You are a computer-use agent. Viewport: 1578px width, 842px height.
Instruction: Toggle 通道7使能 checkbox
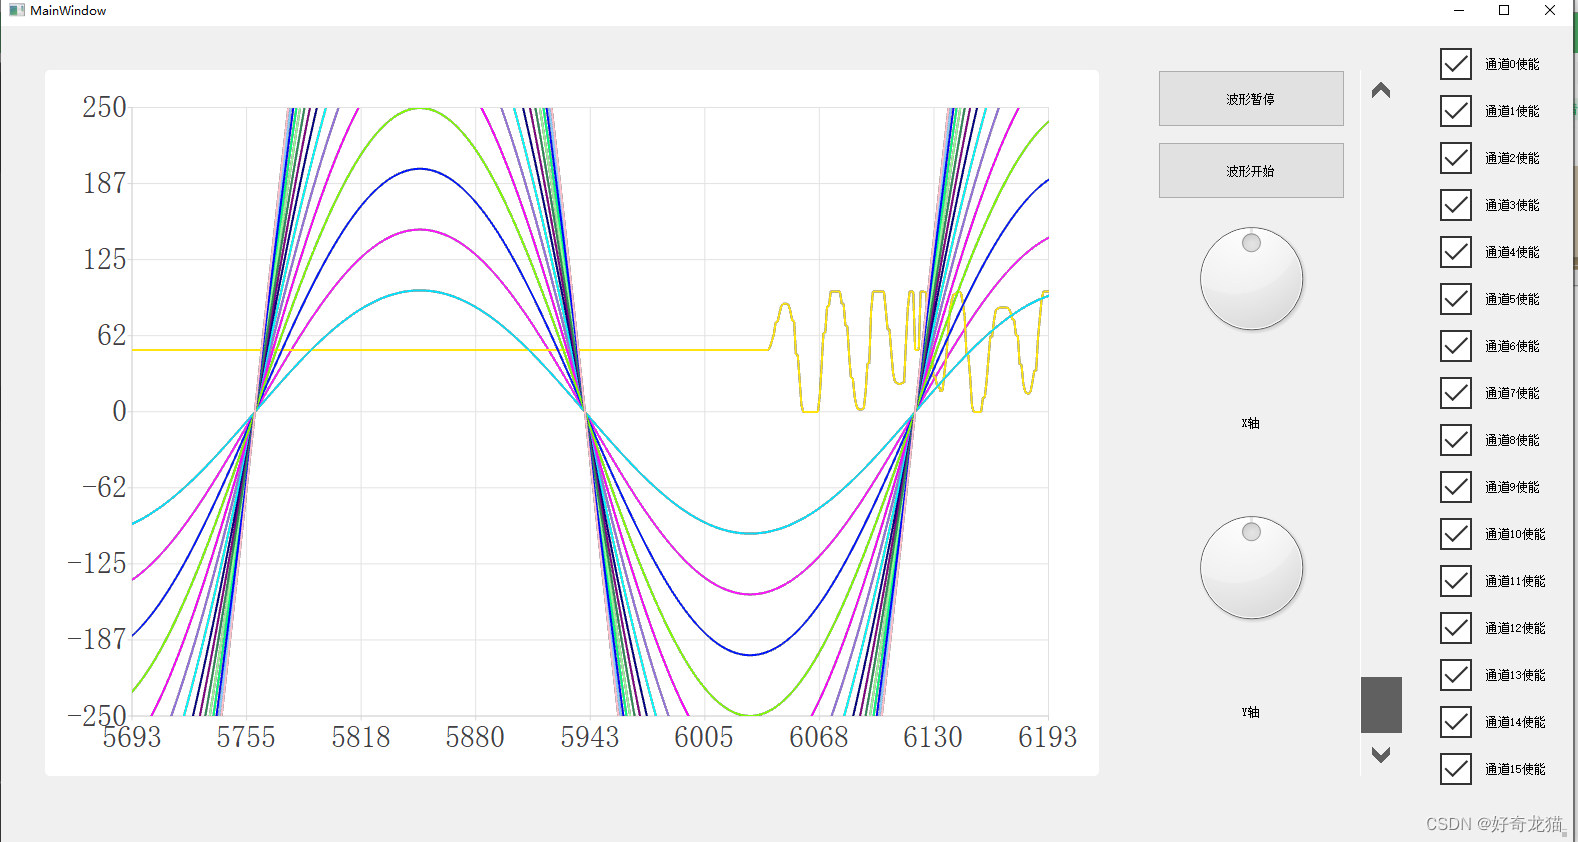pyautogui.click(x=1456, y=393)
